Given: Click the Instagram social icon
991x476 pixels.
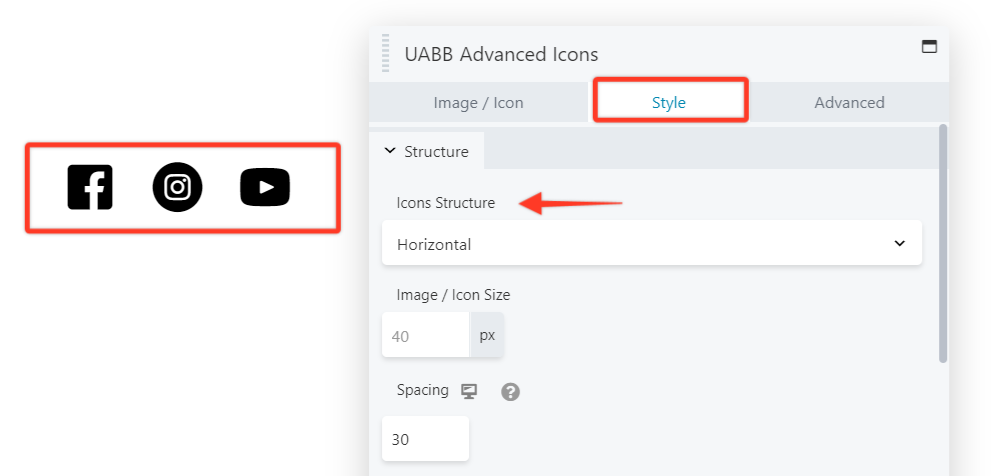Looking at the screenshot, I should tap(177, 187).
